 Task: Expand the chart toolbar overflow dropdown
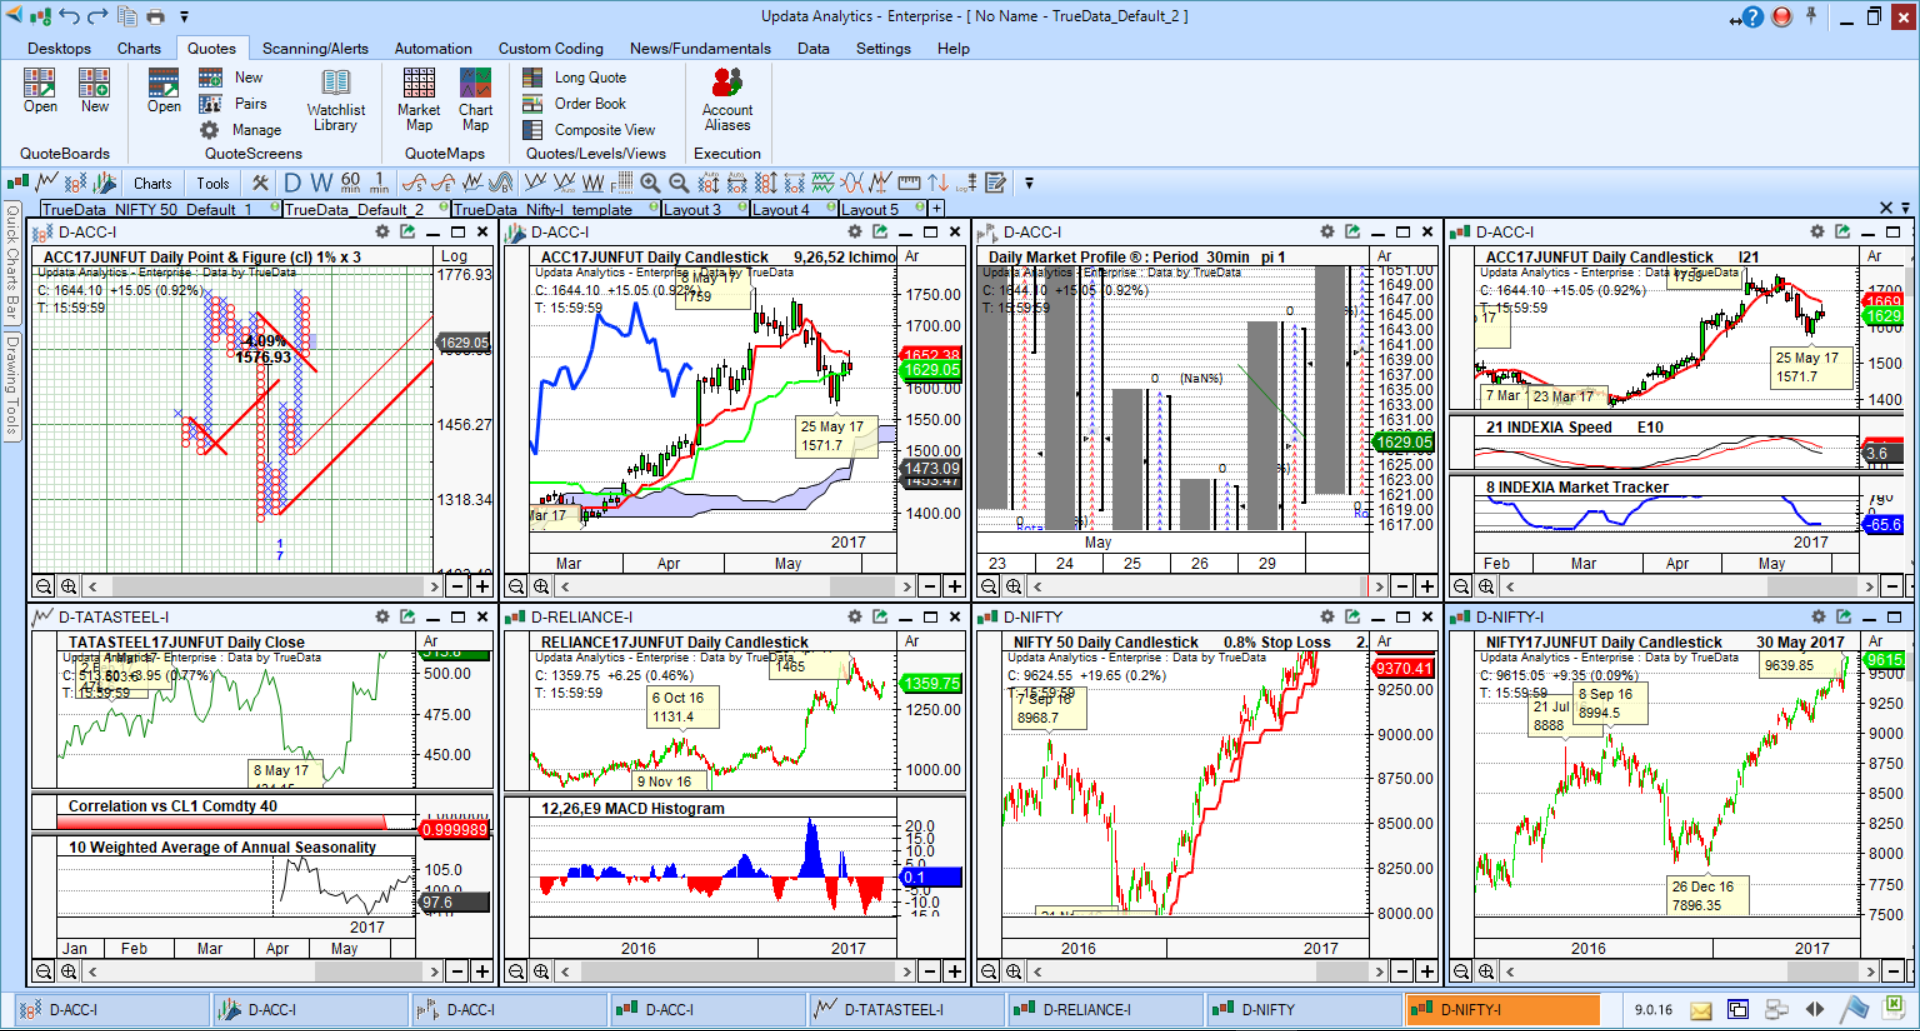[x=1029, y=183]
